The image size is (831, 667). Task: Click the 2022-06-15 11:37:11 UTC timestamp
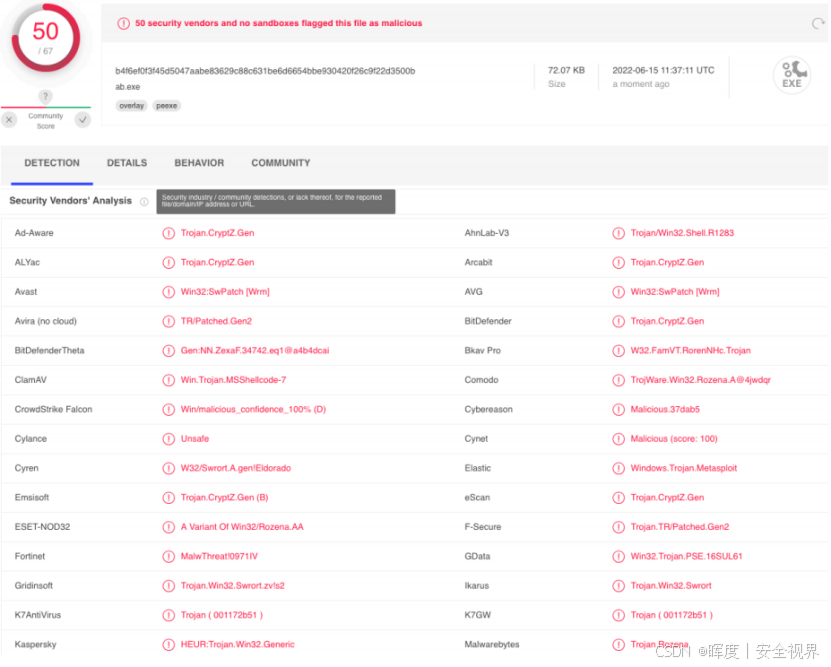(x=663, y=70)
